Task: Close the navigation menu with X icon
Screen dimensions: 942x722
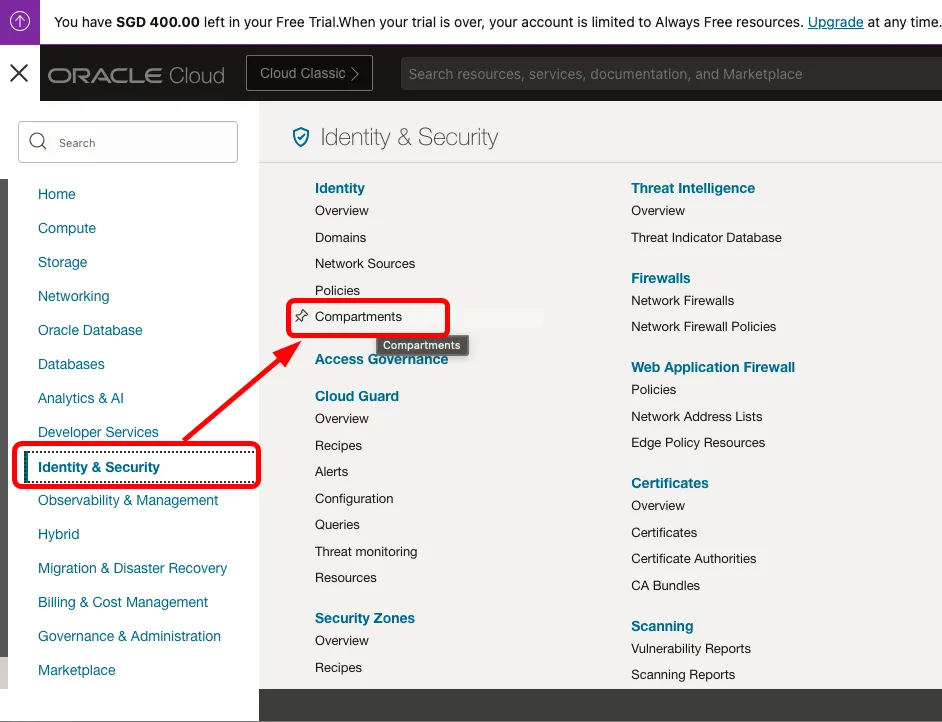Action: coord(19,73)
